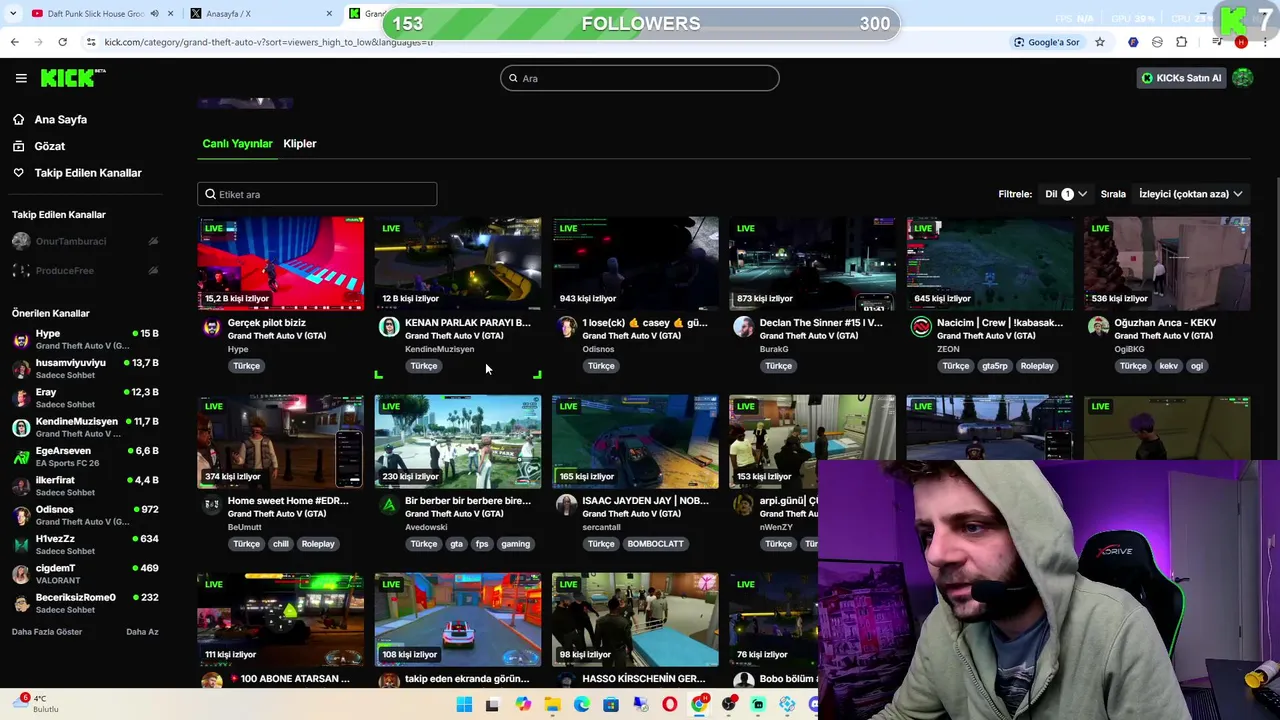This screenshot has width=1280, height=720.
Task: Open Opera from the taskbar
Action: (669, 705)
